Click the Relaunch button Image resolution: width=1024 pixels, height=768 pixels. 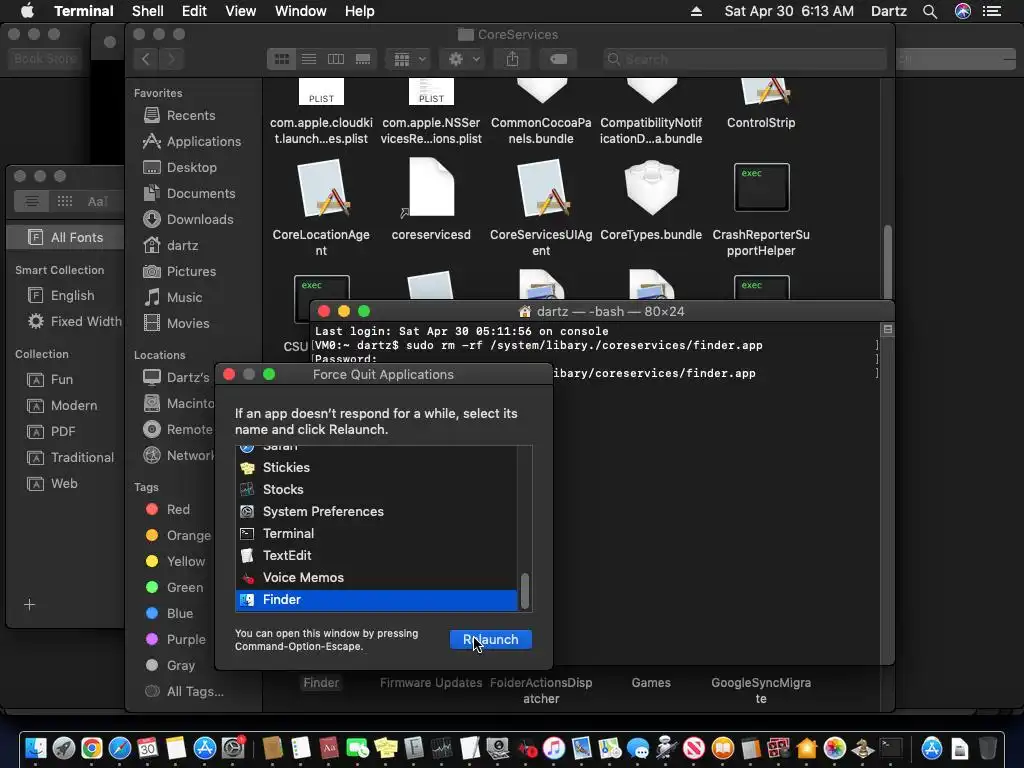click(490, 639)
